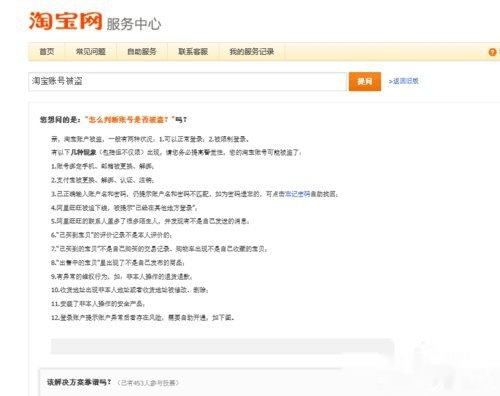Follow the 返回旧版 link
500x396 pixels.
tap(404, 81)
